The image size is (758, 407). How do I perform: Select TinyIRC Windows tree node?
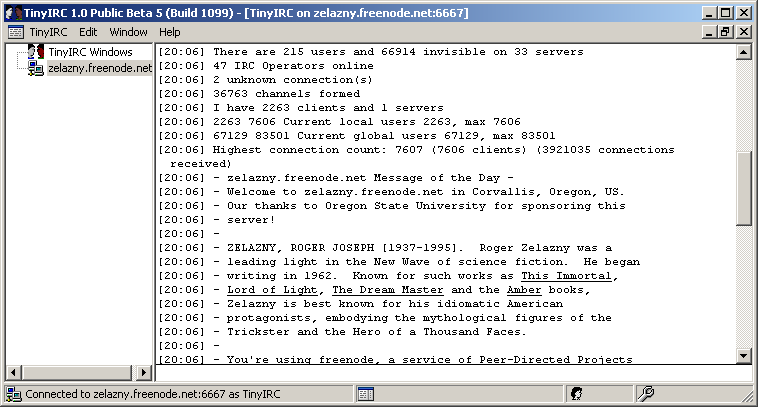(x=91, y=52)
